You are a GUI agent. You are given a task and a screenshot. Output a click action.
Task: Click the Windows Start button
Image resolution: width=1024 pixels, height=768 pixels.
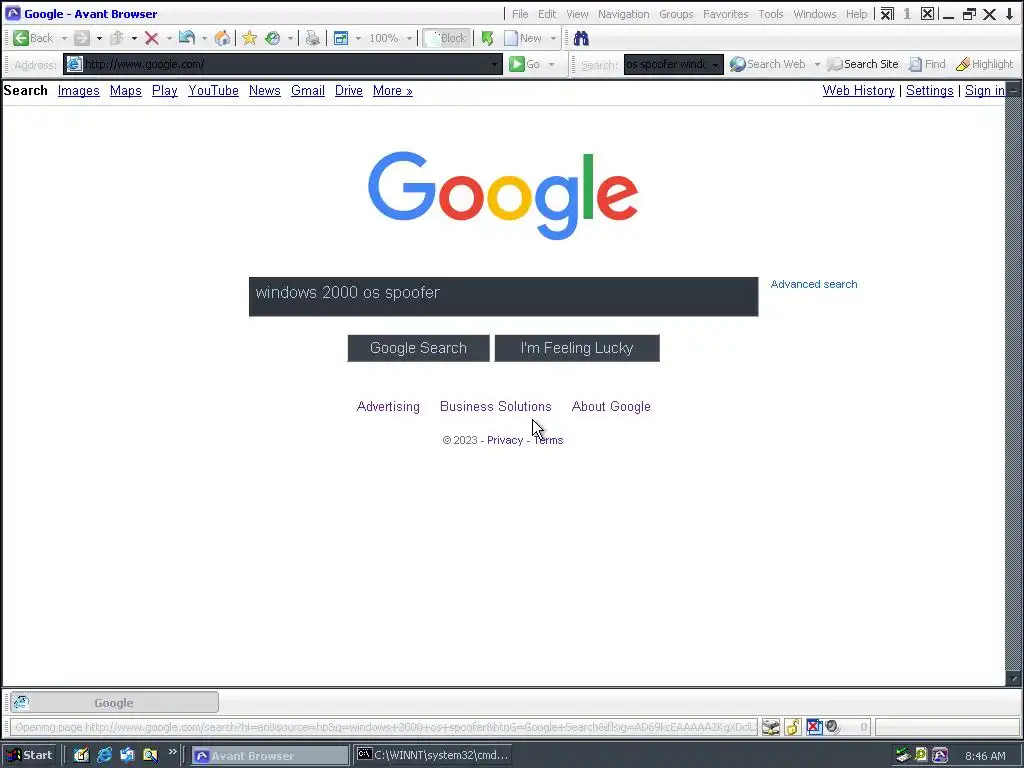pyautogui.click(x=29, y=756)
